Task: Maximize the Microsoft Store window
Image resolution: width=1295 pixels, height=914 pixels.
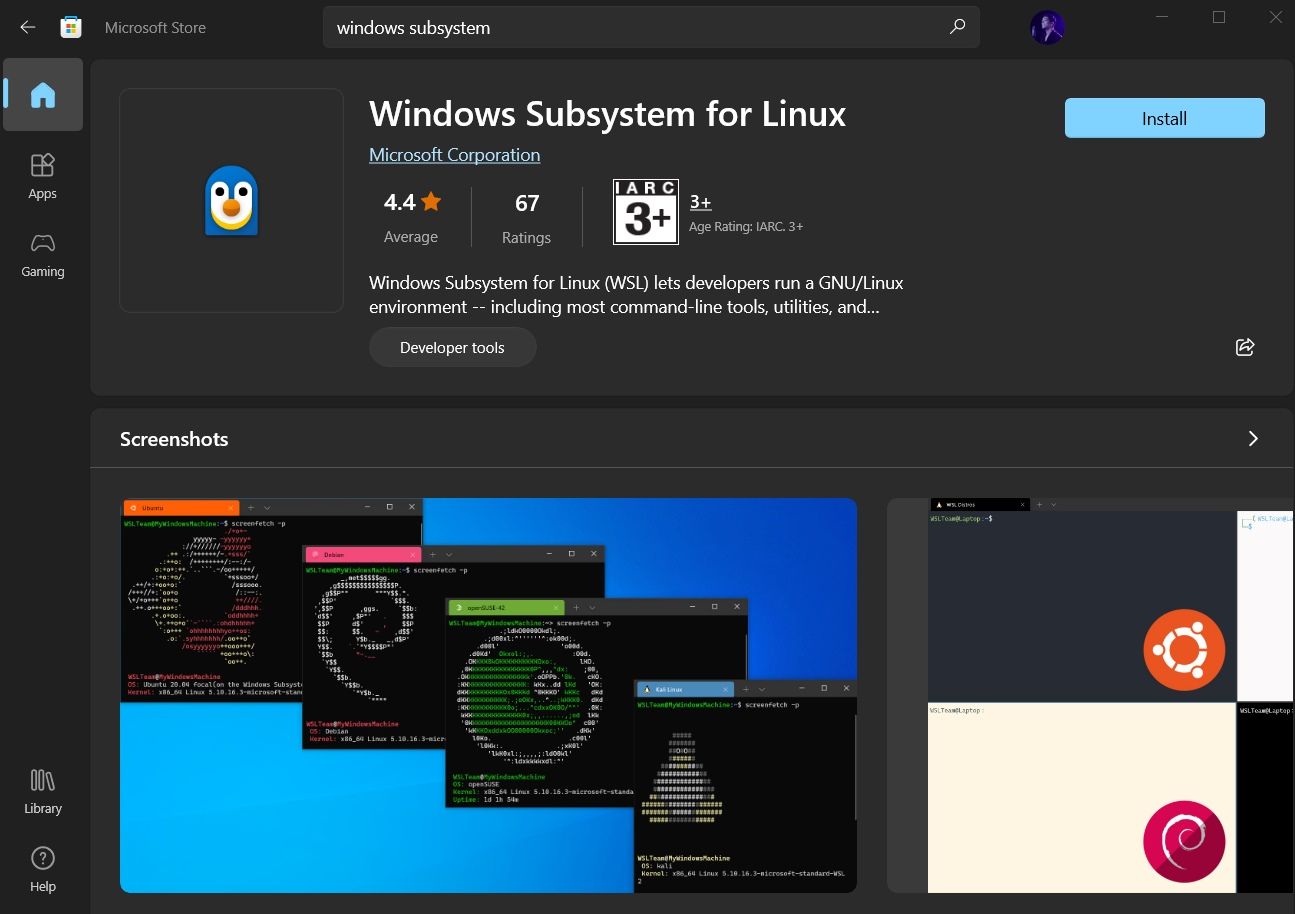Action: [x=1218, y=17]
